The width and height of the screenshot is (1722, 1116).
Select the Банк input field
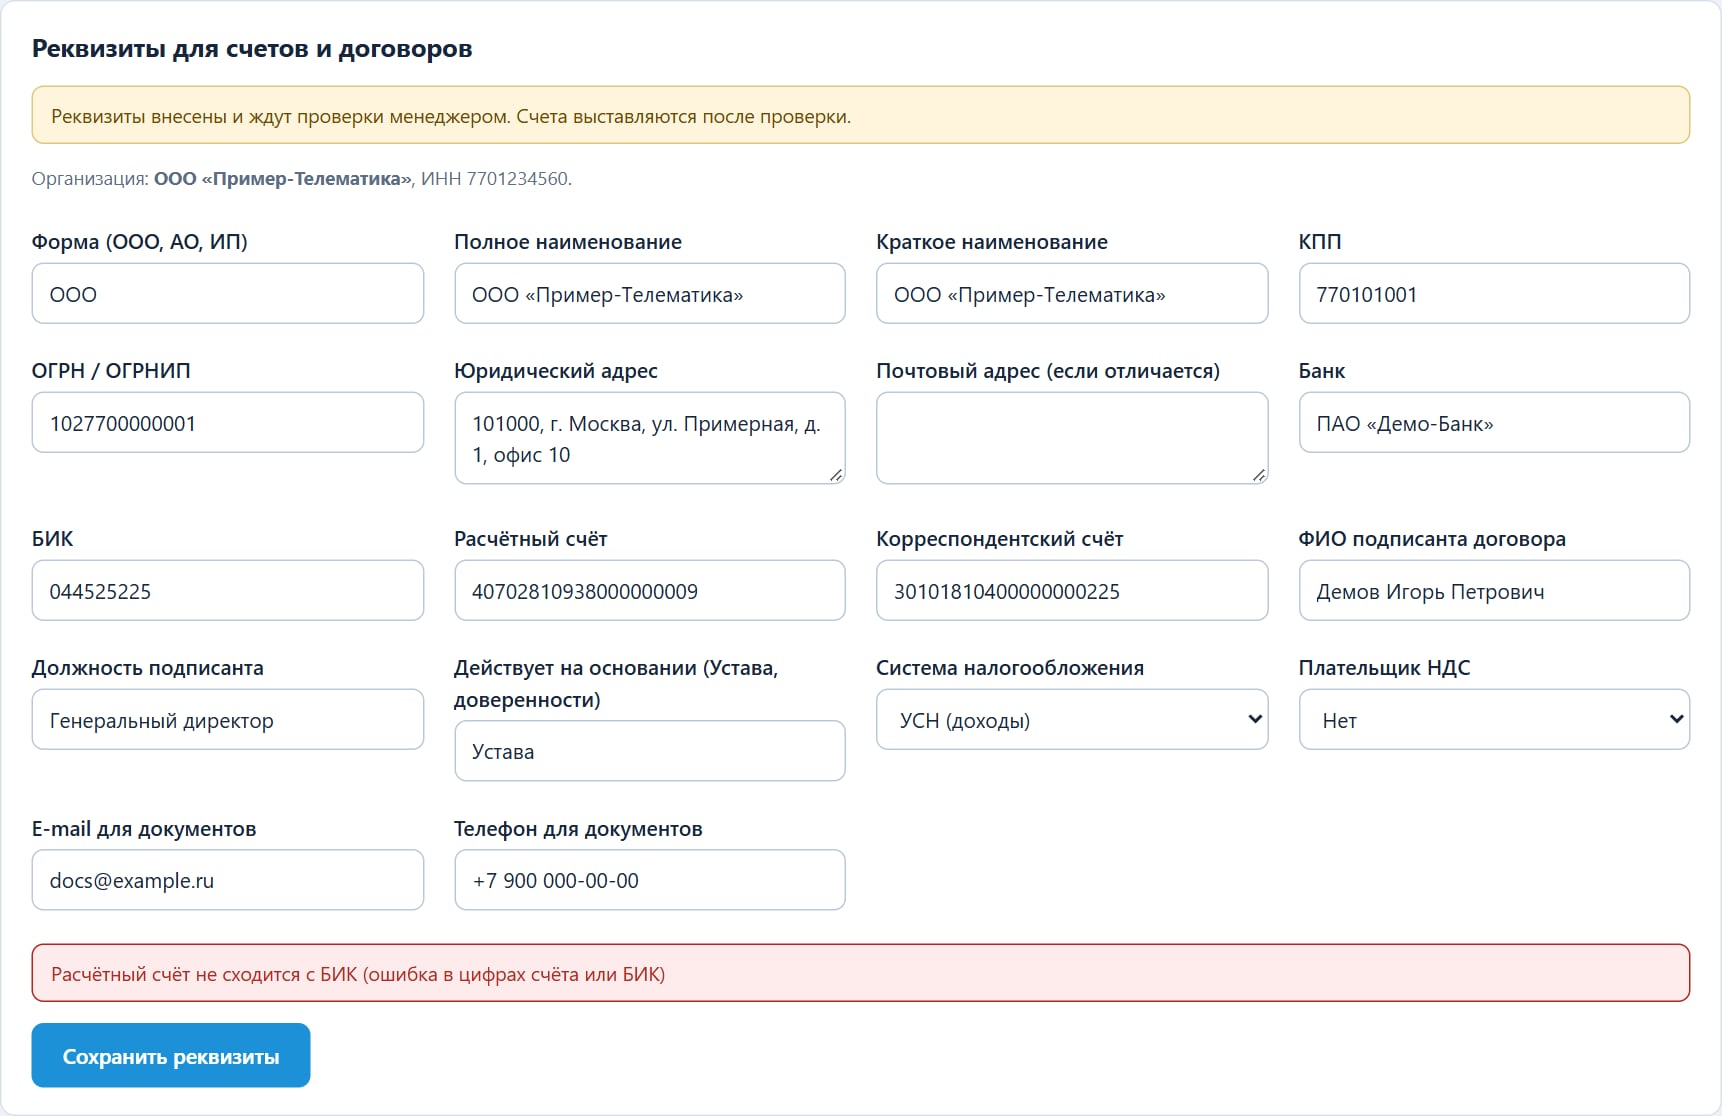pyautogui.click(x=1494, y=422)
